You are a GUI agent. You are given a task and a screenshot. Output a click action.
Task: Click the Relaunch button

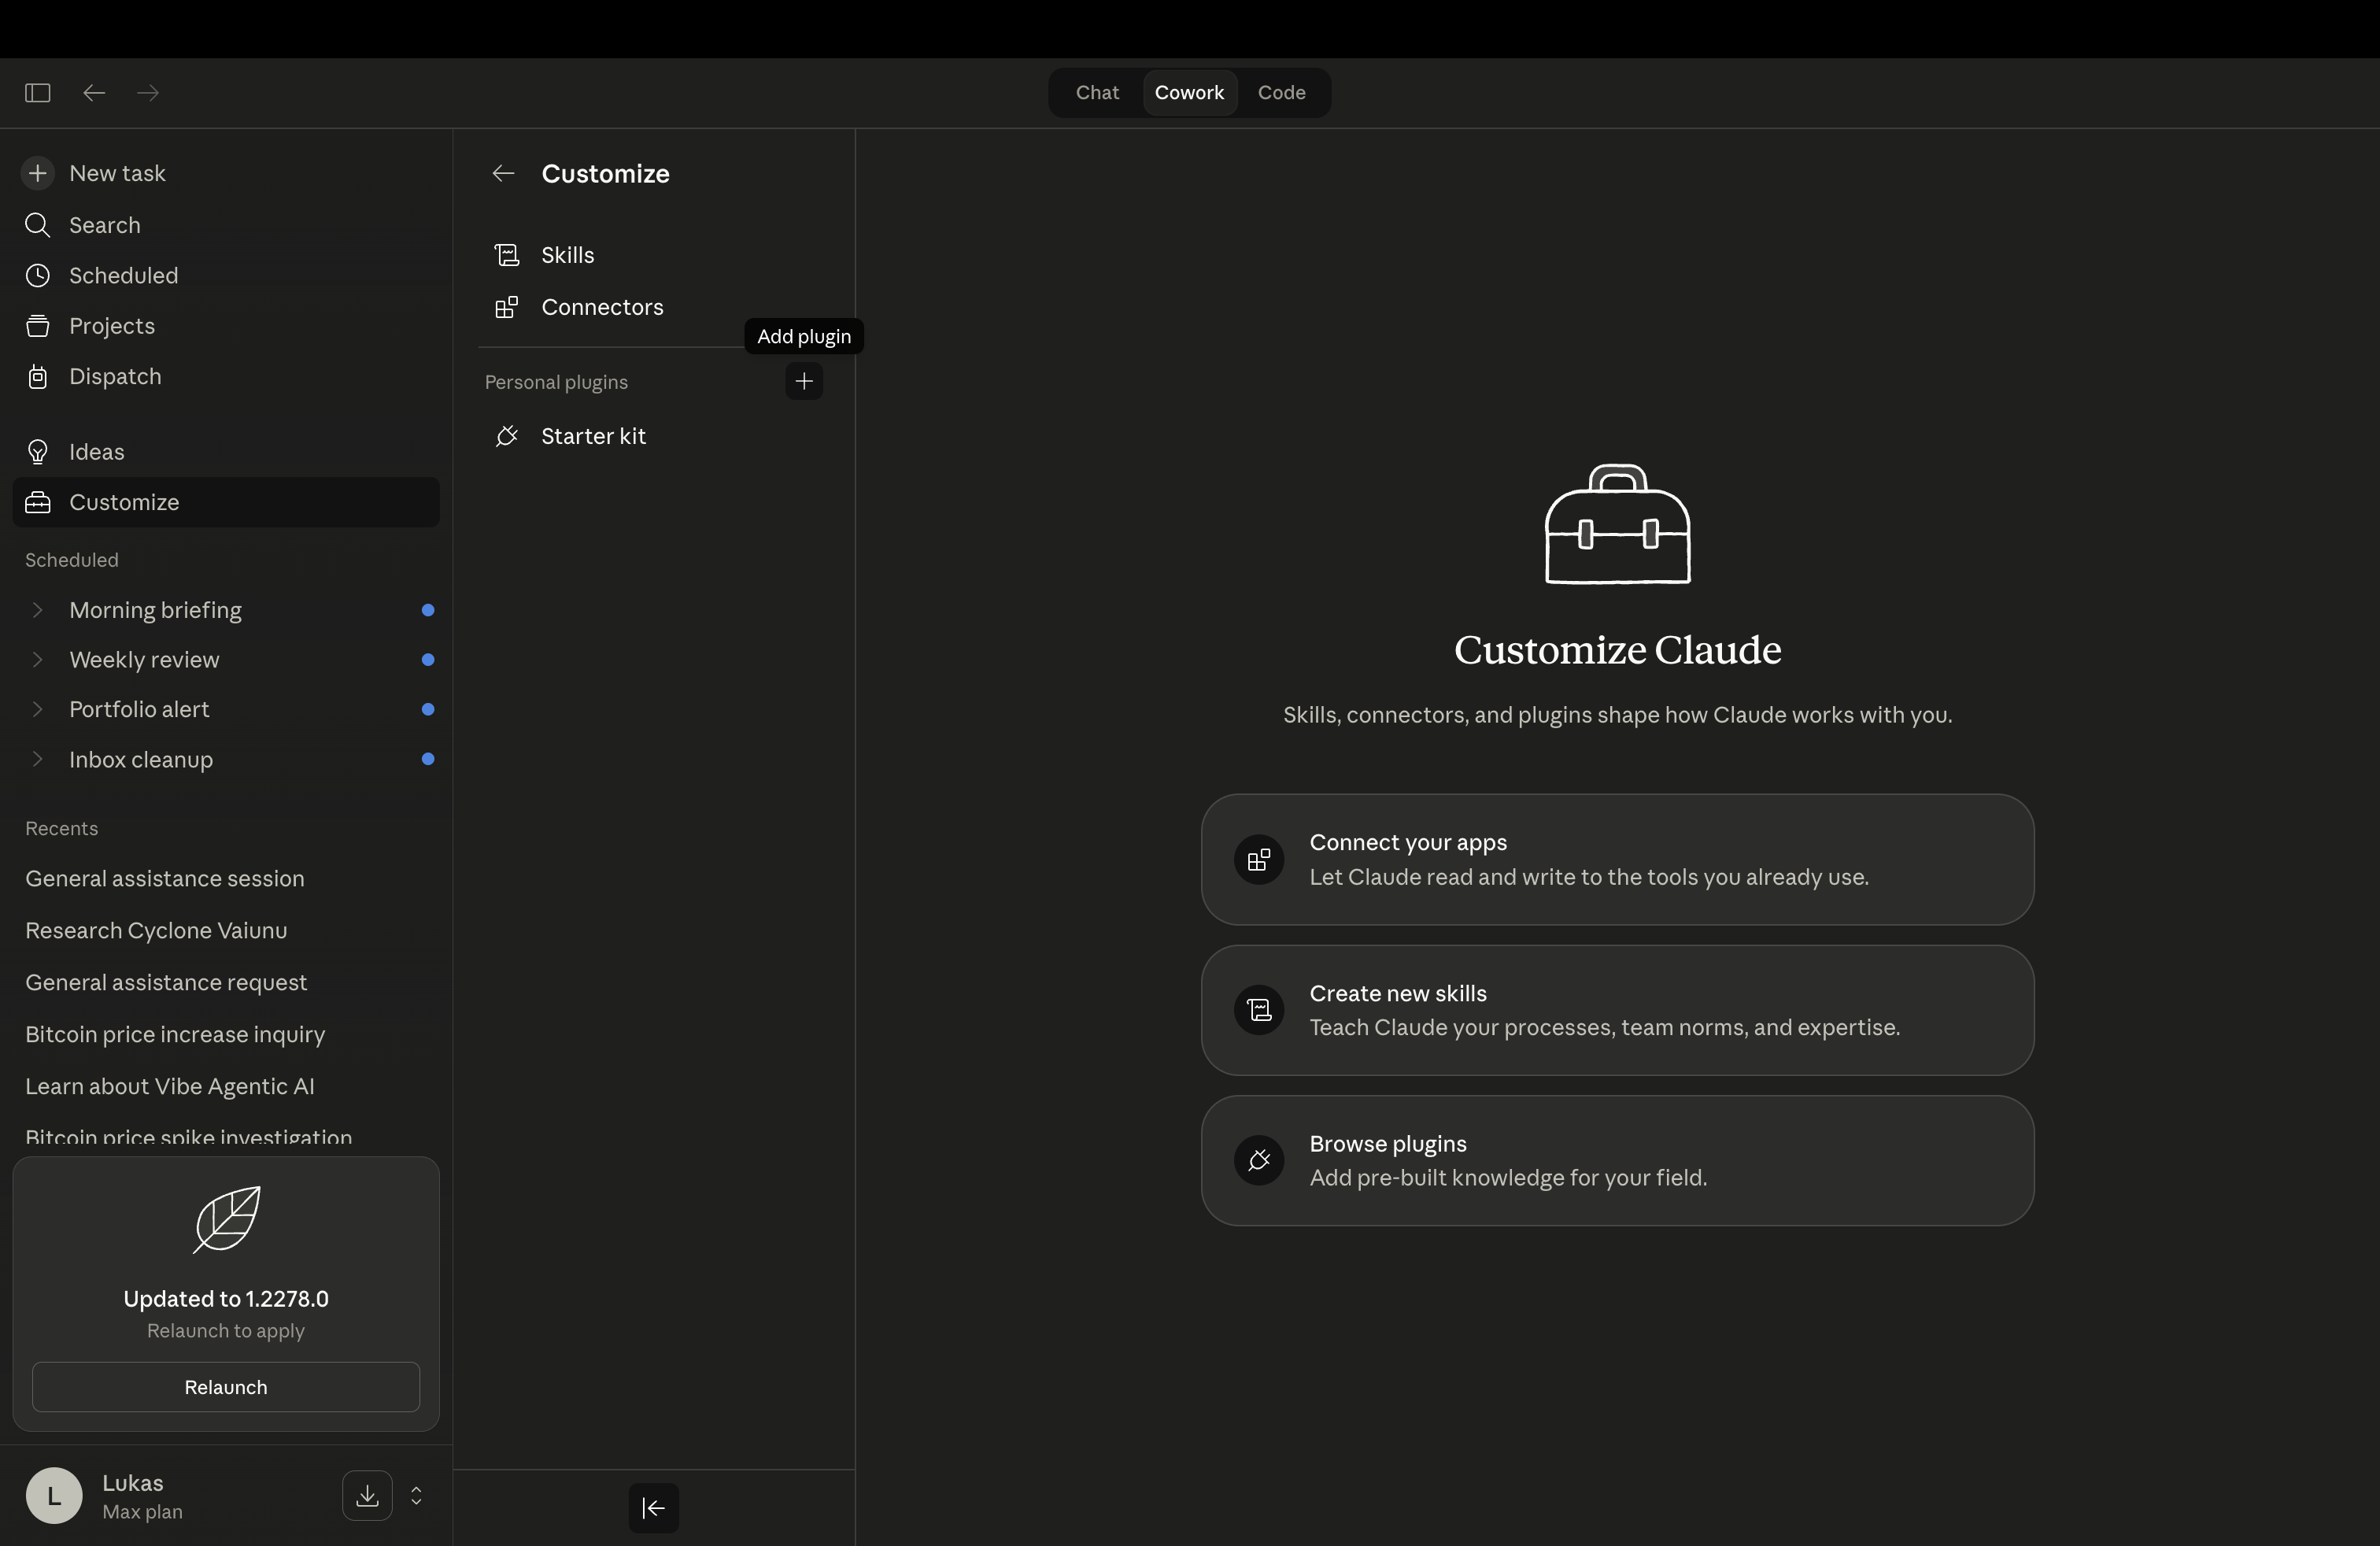click(x=225, y=1387)
